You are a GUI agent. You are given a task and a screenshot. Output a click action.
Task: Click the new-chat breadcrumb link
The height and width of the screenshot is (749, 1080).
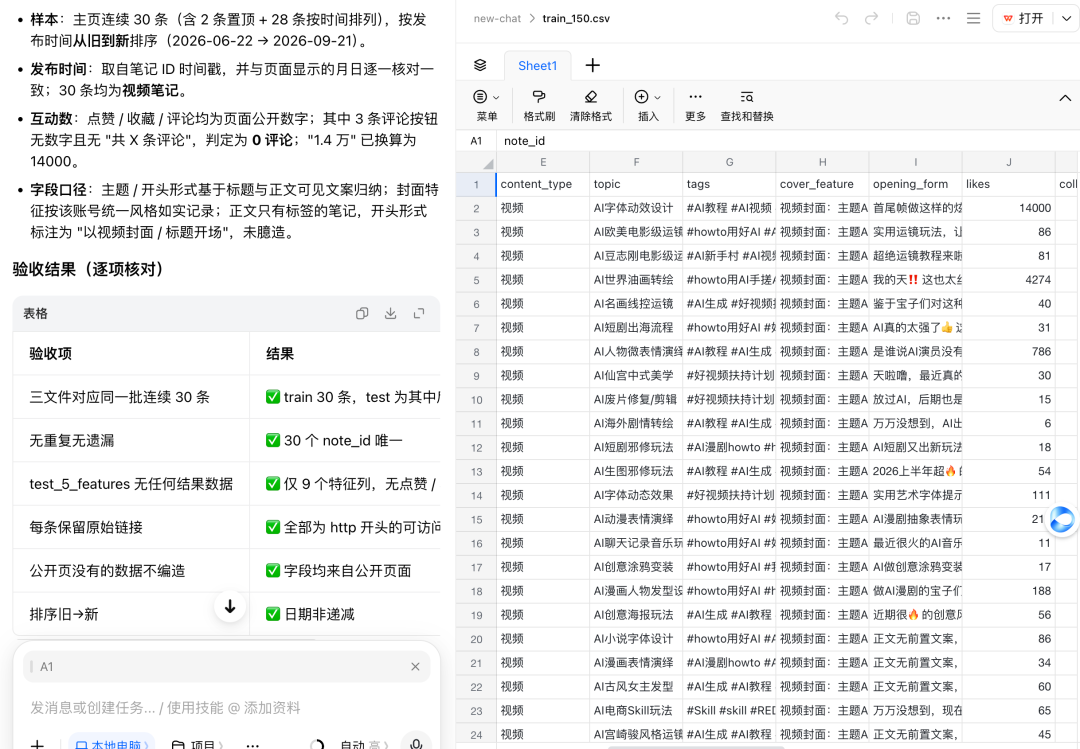tap(497, 19)
